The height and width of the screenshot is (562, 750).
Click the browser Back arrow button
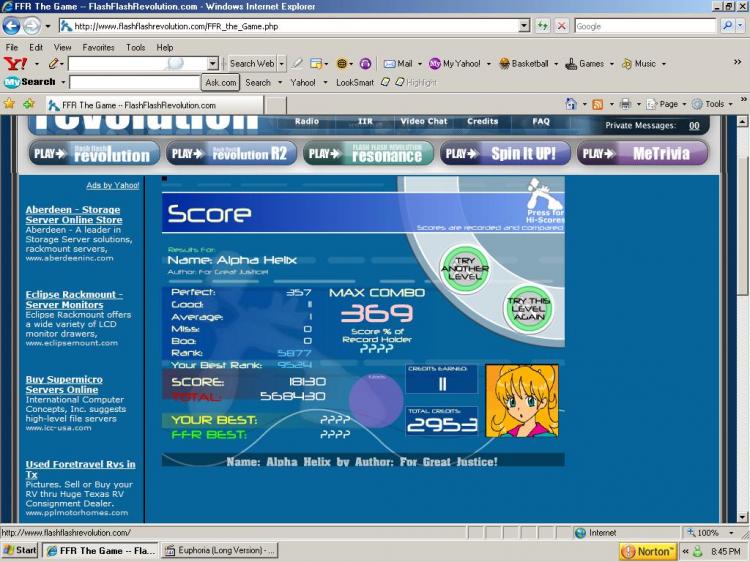coord(11,26)
